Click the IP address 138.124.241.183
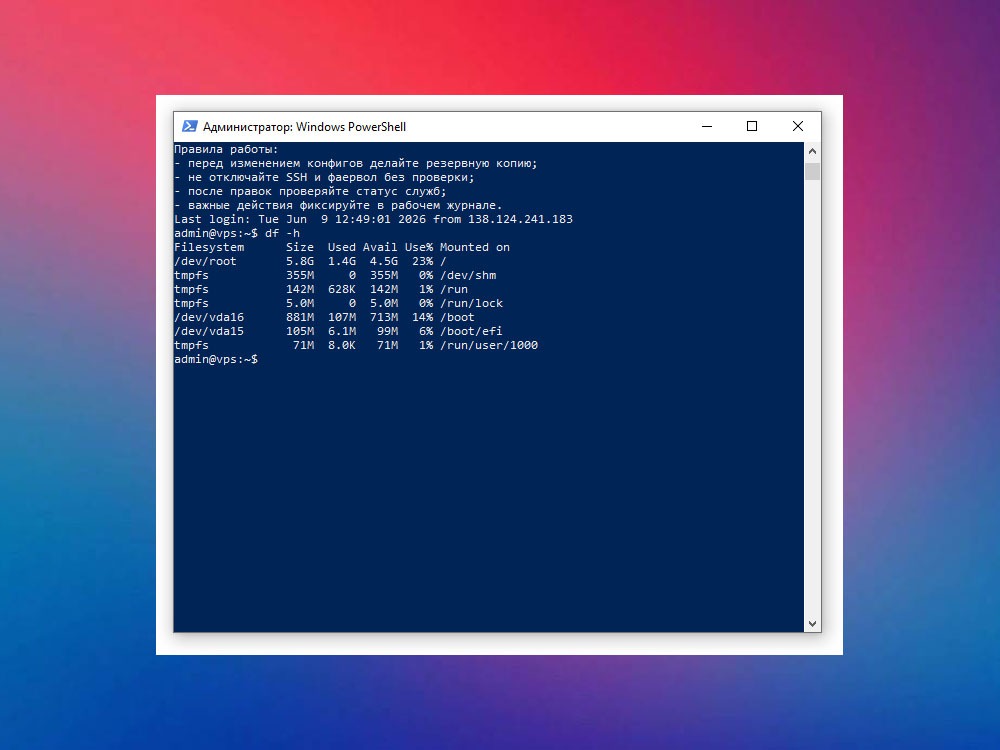This screenshot has height=750, width=1000. point(520,219)
